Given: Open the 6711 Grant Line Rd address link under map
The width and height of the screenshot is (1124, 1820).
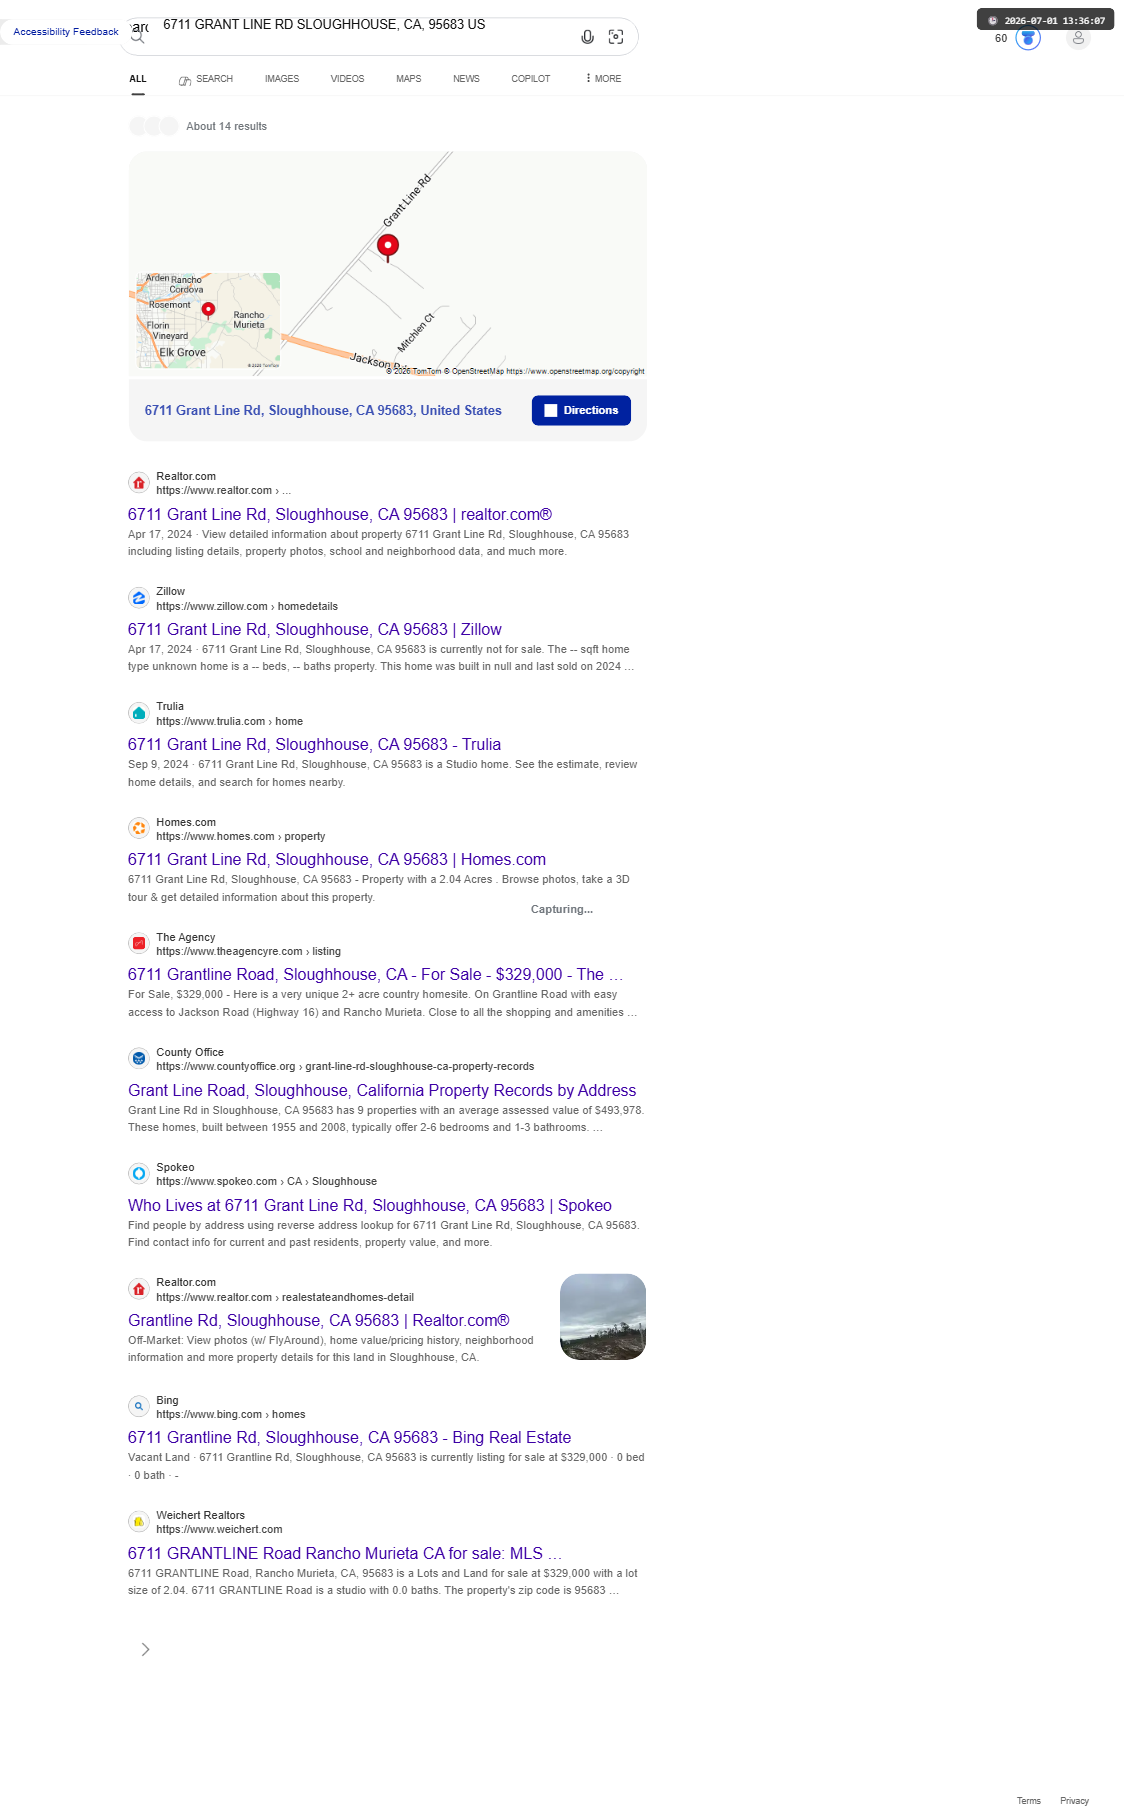Looking at the screenshot, I should tap(323, 411).
